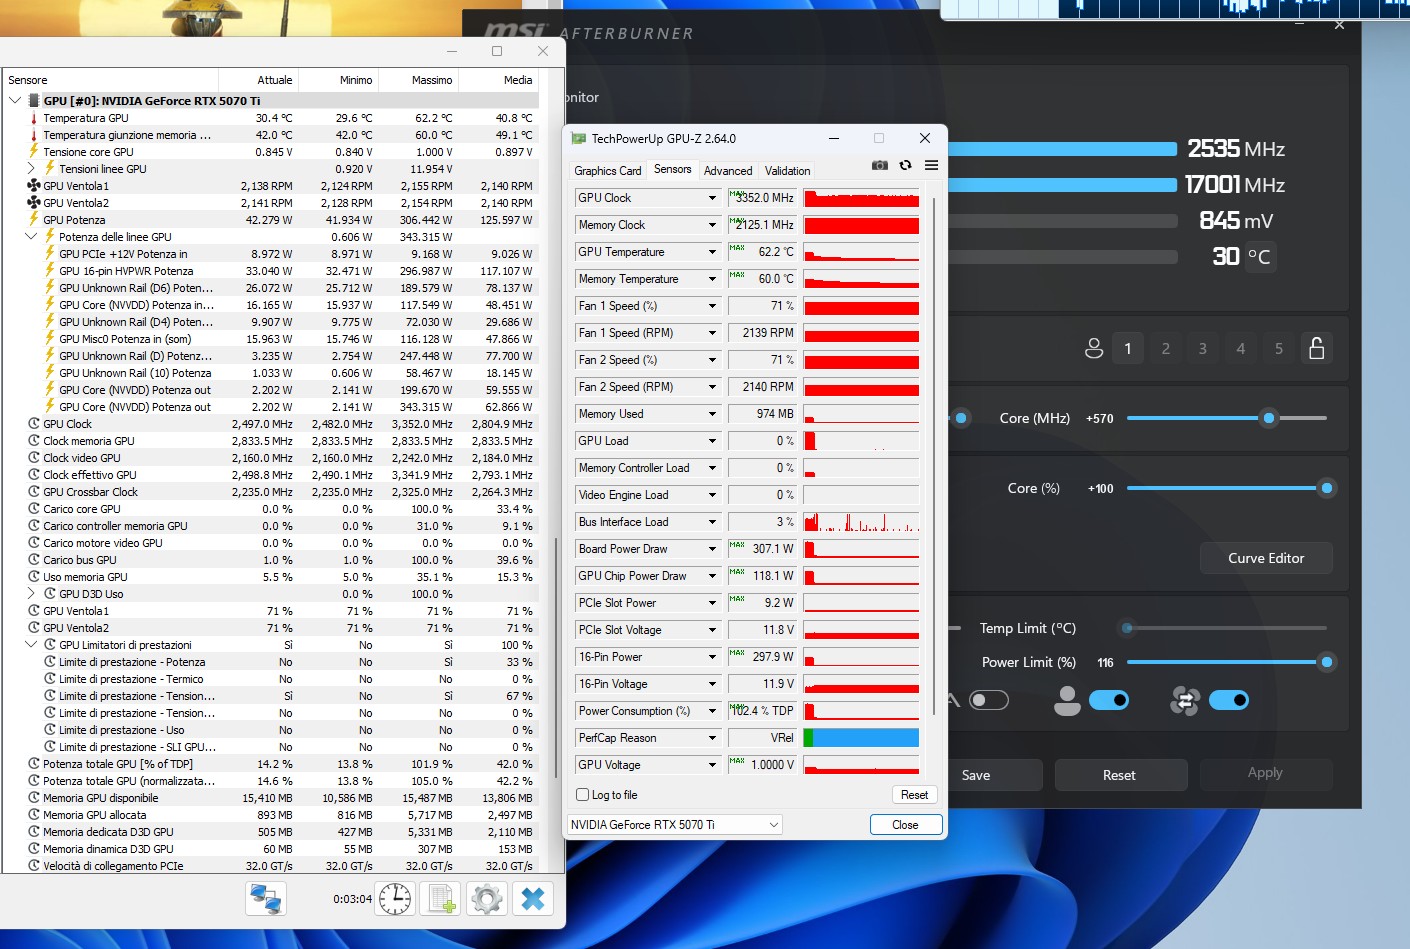Click the Temp Limit (°C) slider handle
The width and height of the screenshot is (1410, 949).
tap(1128, 628)
